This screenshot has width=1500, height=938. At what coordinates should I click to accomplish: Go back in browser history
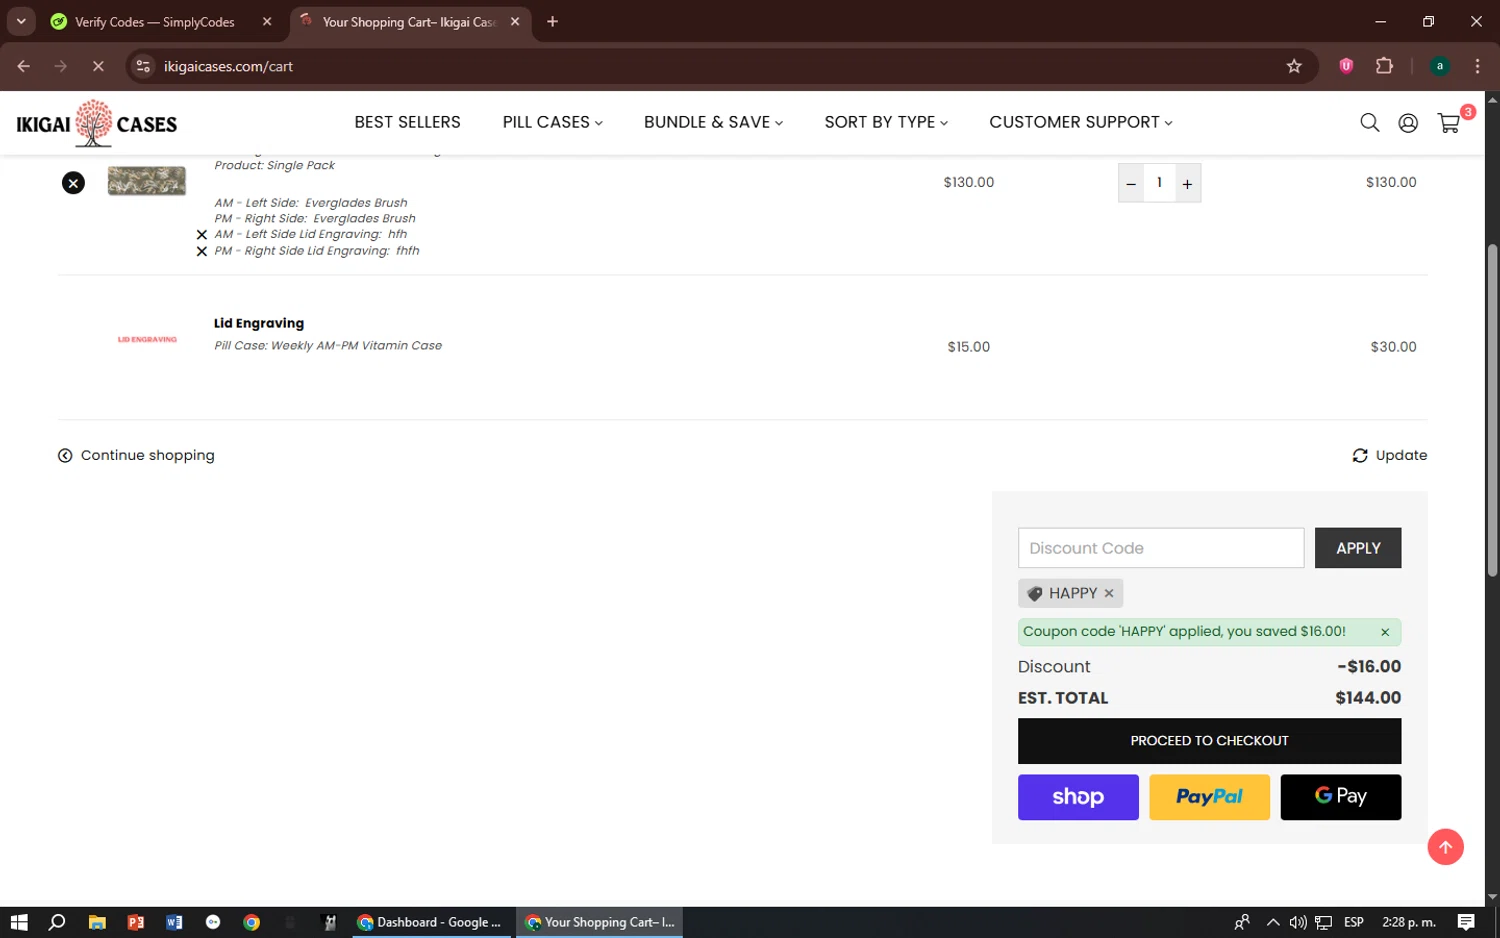point(24,66)
